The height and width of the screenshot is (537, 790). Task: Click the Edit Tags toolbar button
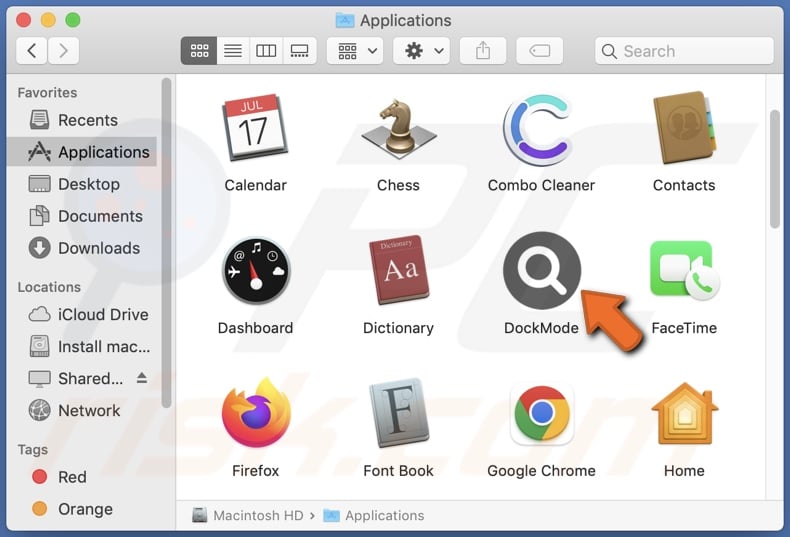pyautogui.click(x=539, y=50)
